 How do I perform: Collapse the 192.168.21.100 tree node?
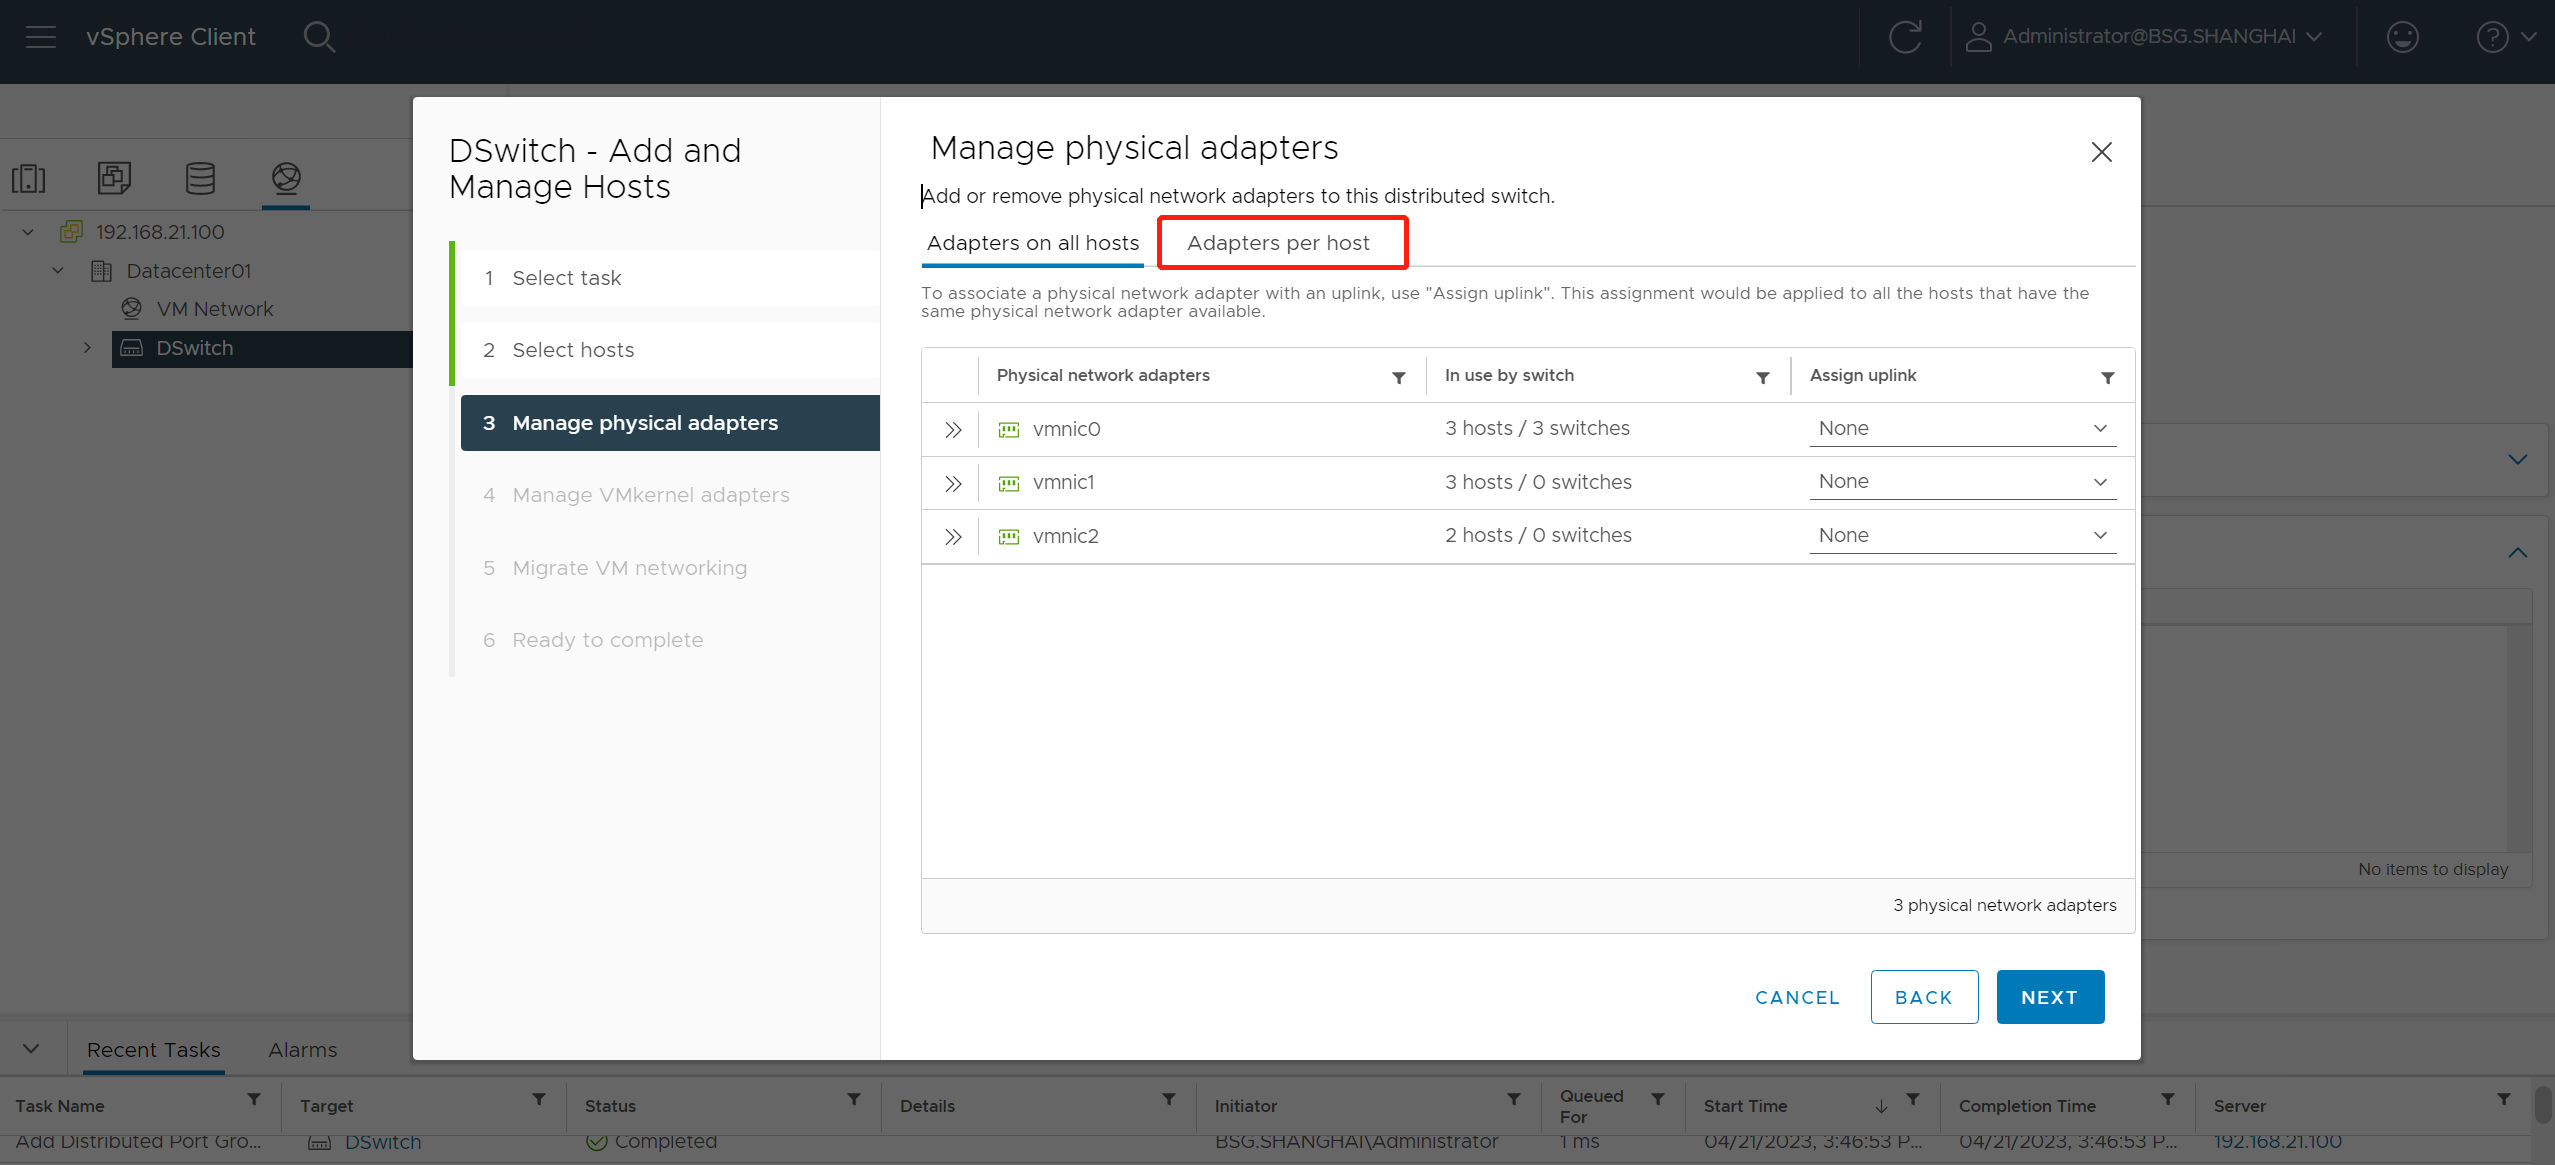click(28, 232)
